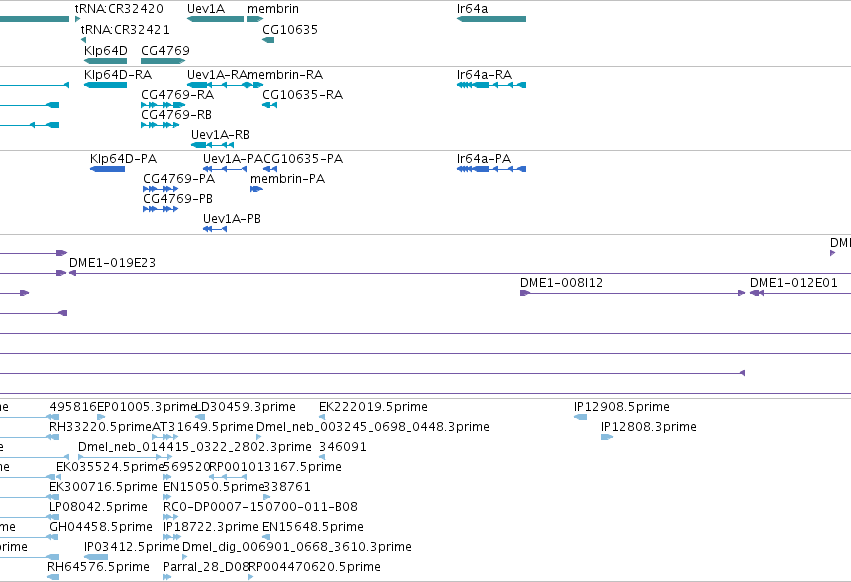Image resolution: width=851 pixels, height=582 pixels.
Task: Select the IP12808.3prime EST feature
Action: coord(607,437)
